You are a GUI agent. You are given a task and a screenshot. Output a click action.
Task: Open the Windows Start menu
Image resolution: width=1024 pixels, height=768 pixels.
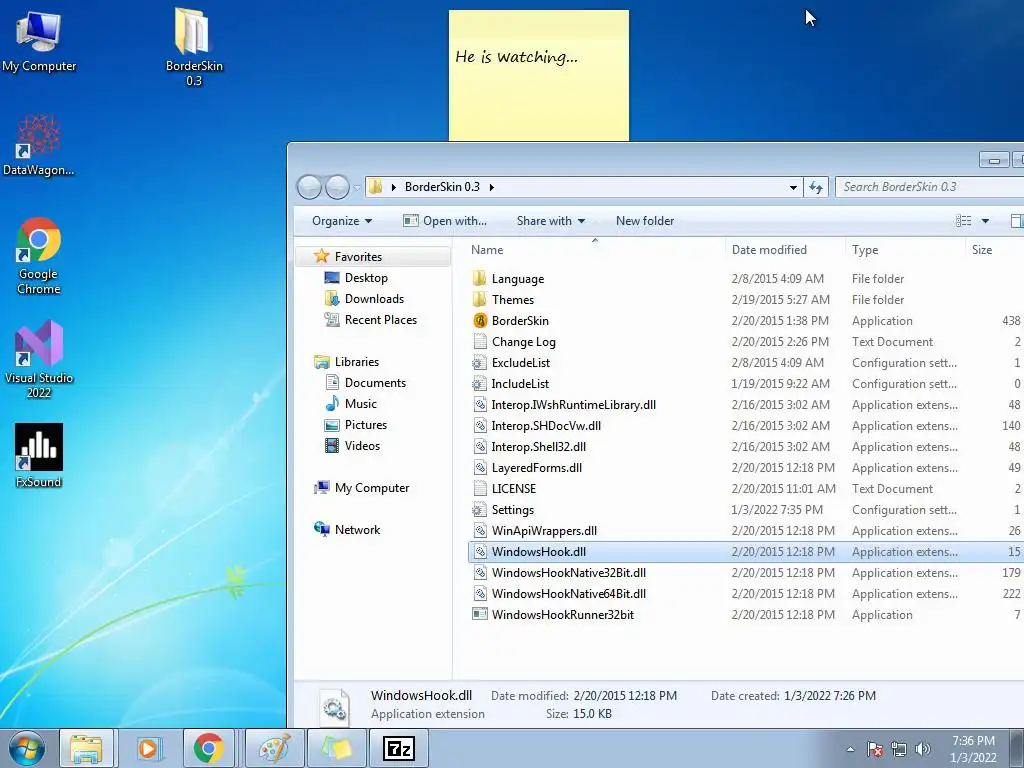click(x=27, y=748)
